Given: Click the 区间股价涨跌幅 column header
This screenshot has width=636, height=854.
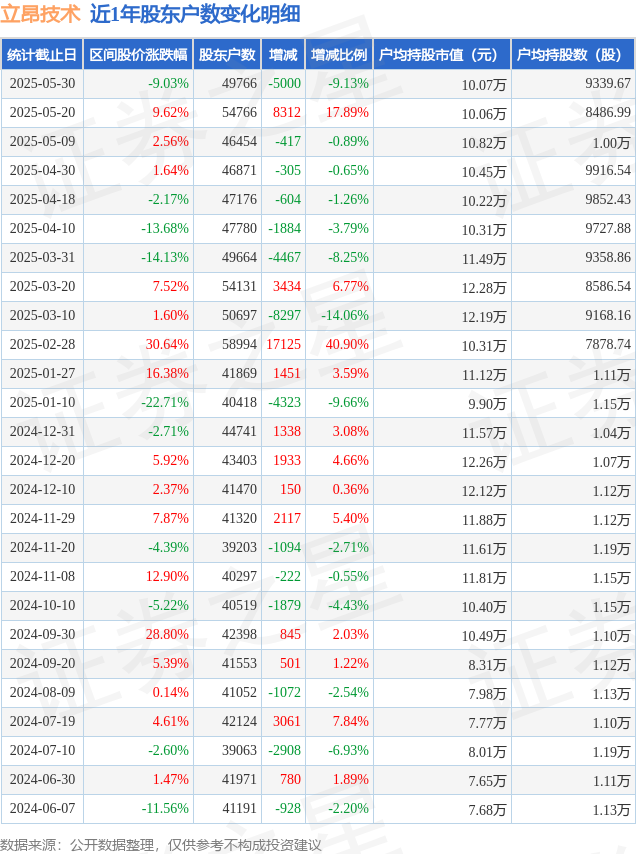Looking at the screenshot, I should tap(138, 54).
